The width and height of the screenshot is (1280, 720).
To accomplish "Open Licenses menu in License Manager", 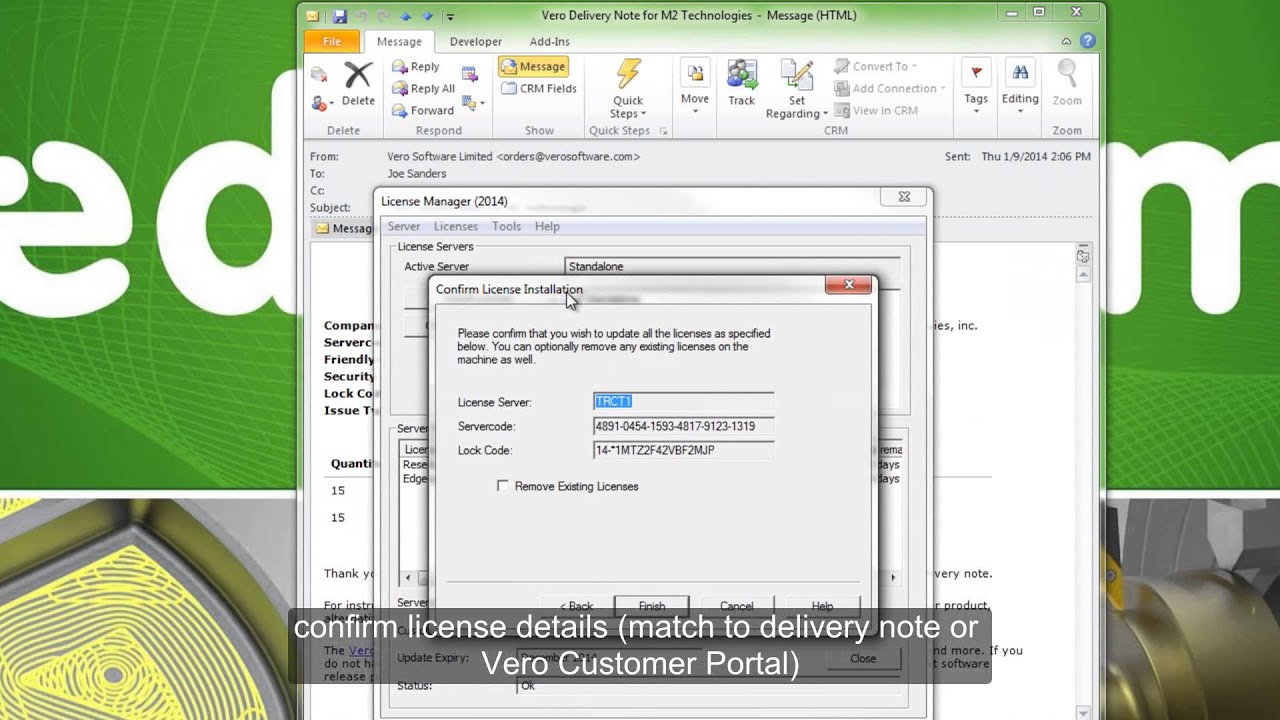I will click(456, 227).
